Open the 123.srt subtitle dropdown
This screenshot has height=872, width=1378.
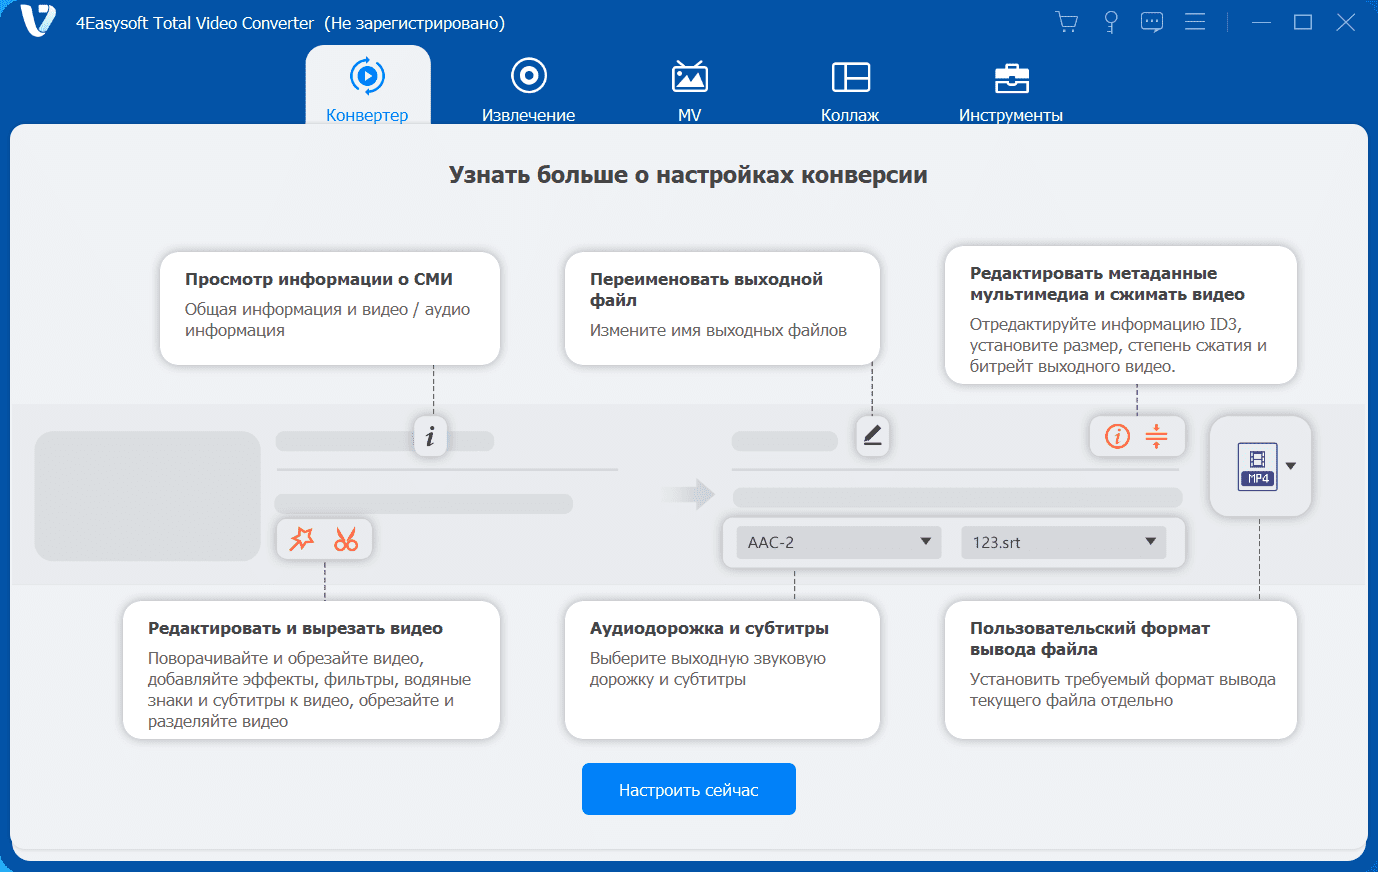pyautogui.click(x=1063, y=542)
